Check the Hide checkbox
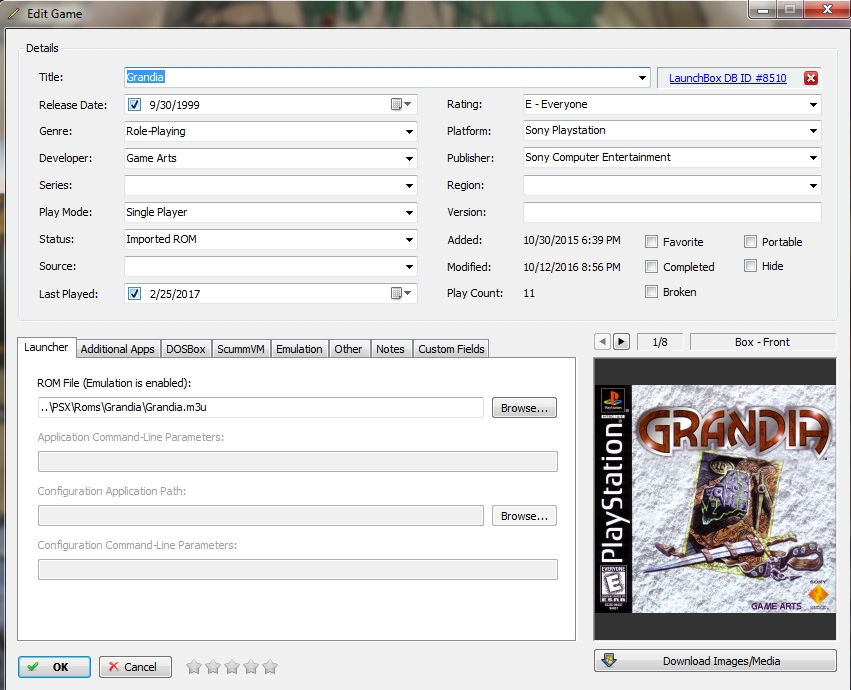The width and height of the screenshot is (851, 690). coord(750,265)
